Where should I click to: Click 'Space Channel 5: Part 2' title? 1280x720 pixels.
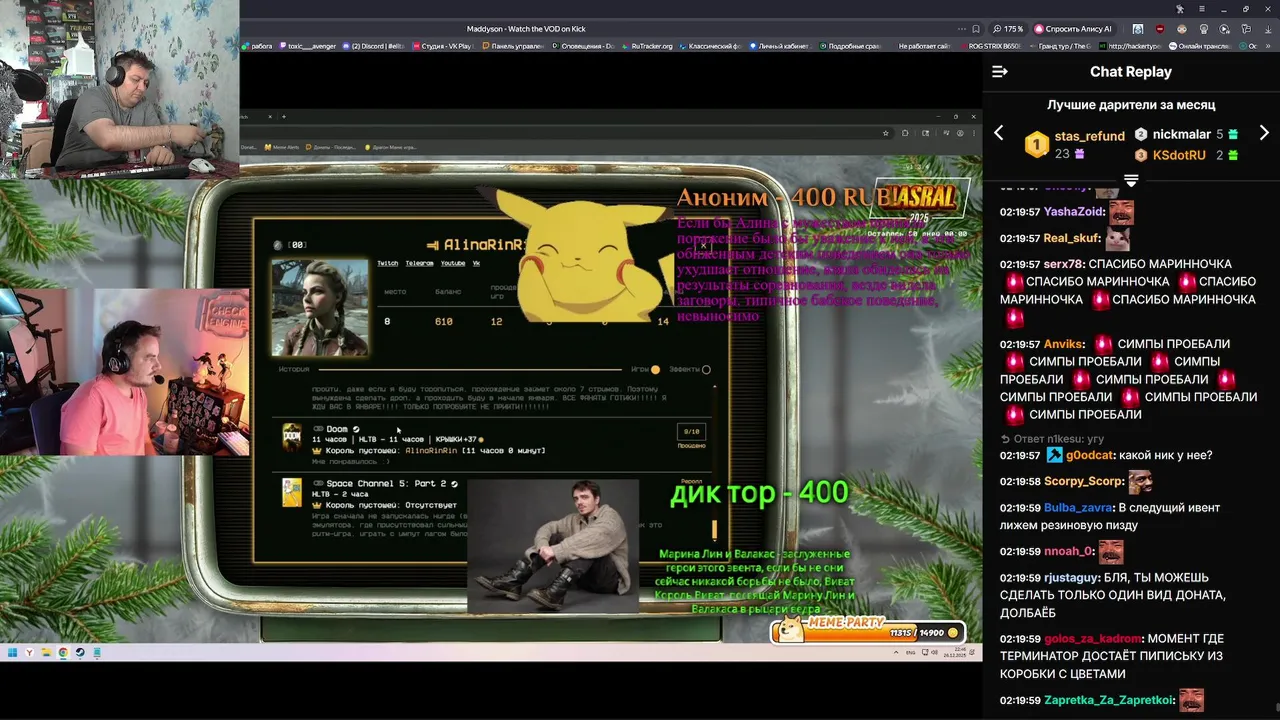pos(386,484)
